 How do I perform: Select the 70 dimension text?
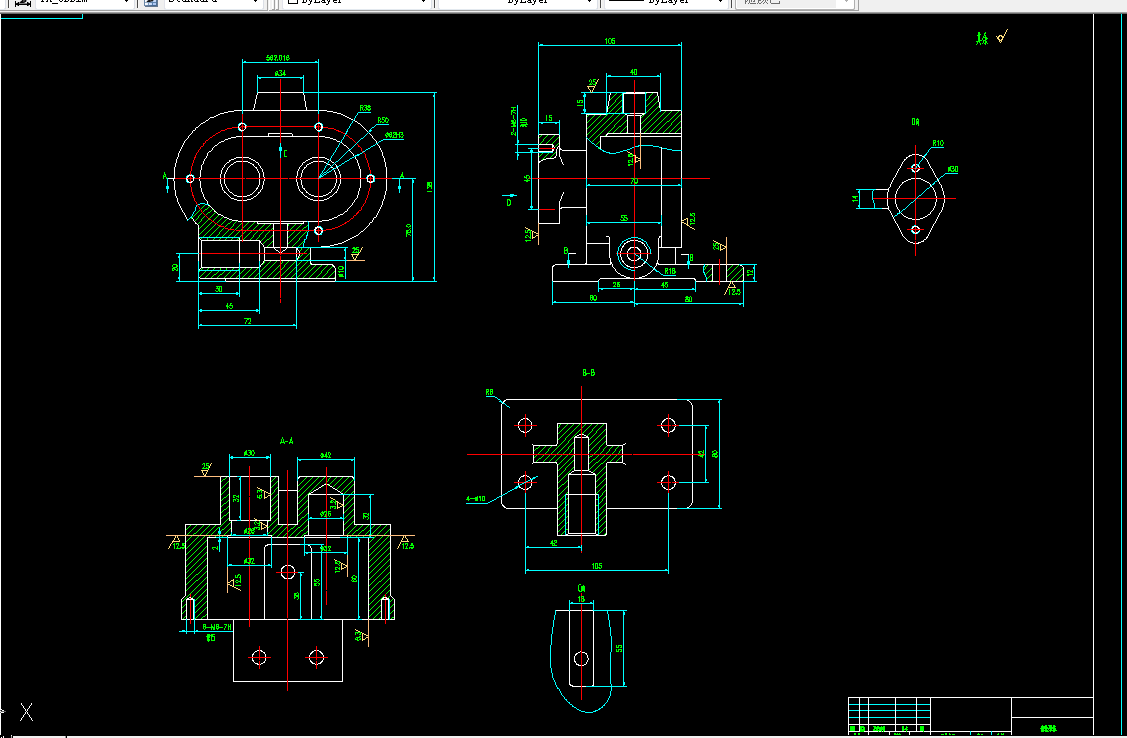click(x=634, y=181)
